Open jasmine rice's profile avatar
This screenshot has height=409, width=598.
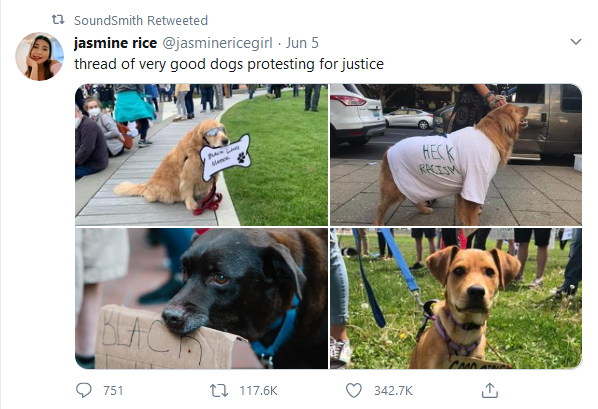click(x=39, y=56)
